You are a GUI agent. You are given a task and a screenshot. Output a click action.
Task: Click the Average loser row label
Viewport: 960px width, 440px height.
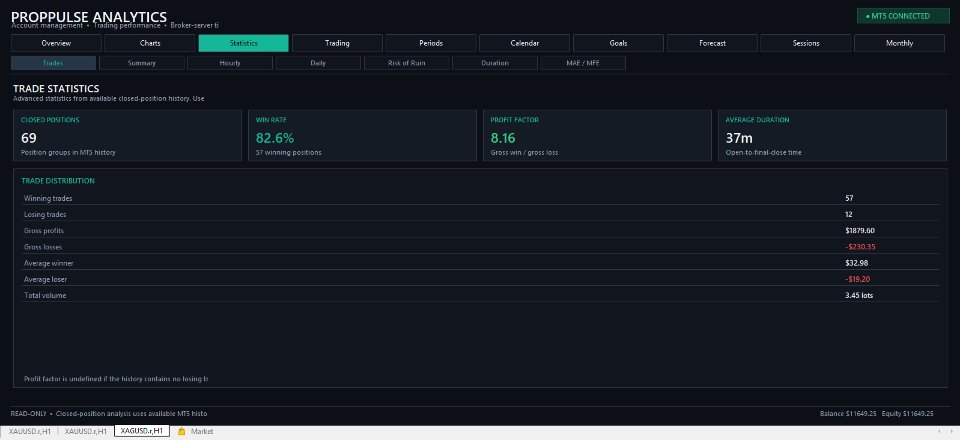click(x=45, y=279)
